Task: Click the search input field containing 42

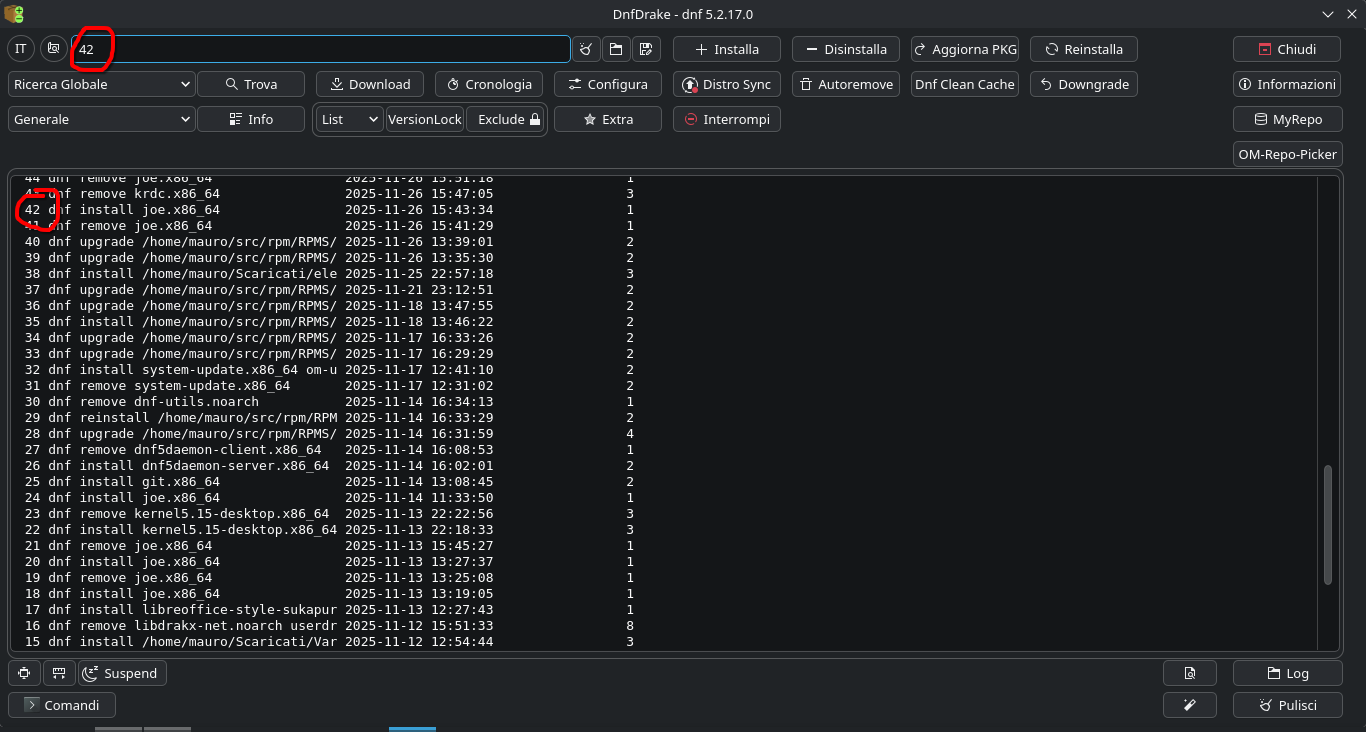Action: 320,49
